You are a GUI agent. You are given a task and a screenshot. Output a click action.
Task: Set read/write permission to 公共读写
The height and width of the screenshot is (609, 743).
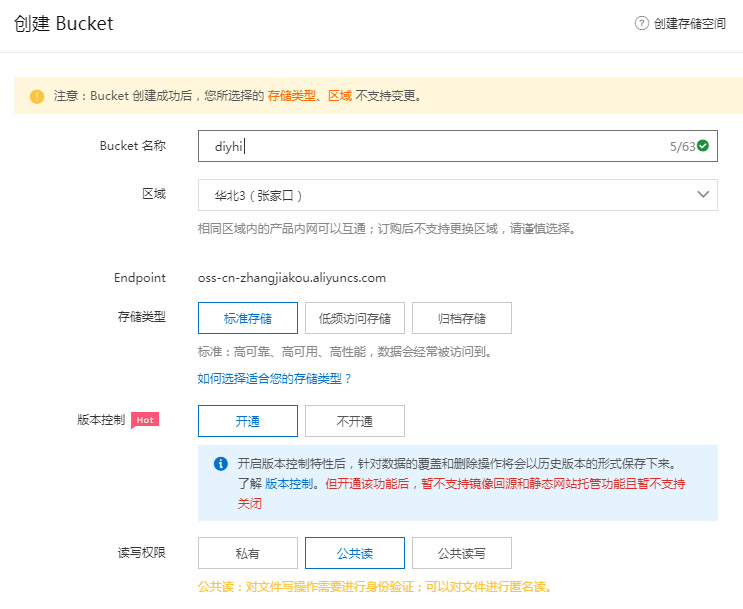462,553
